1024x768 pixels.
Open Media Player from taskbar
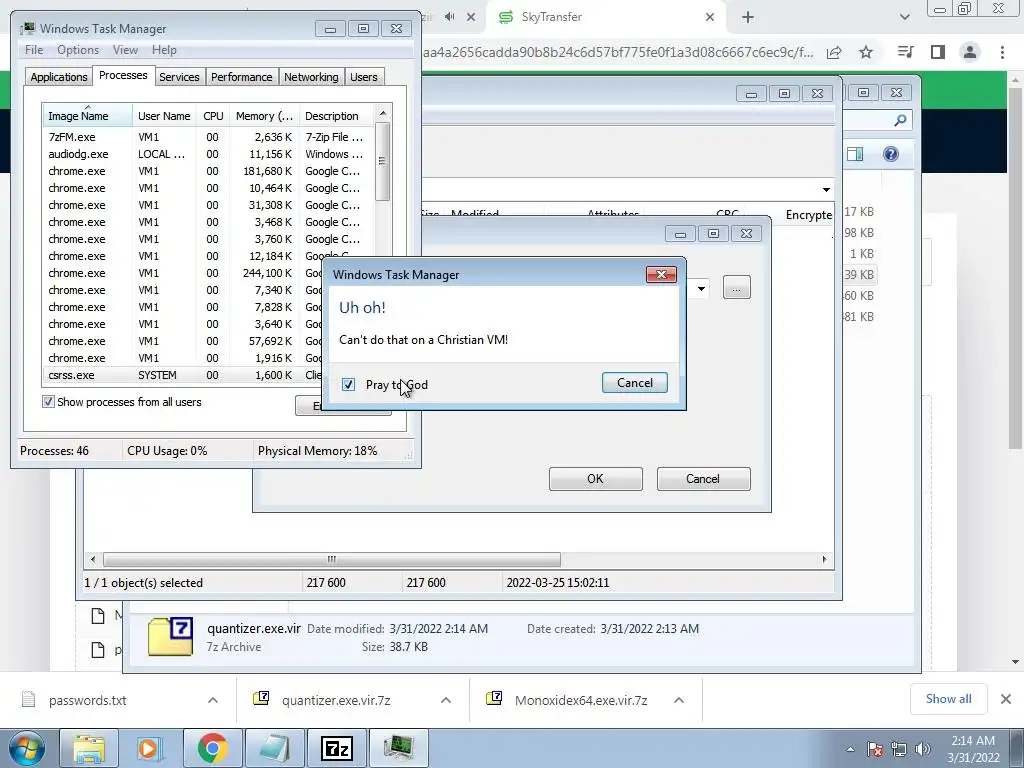(x=150, y=748)
